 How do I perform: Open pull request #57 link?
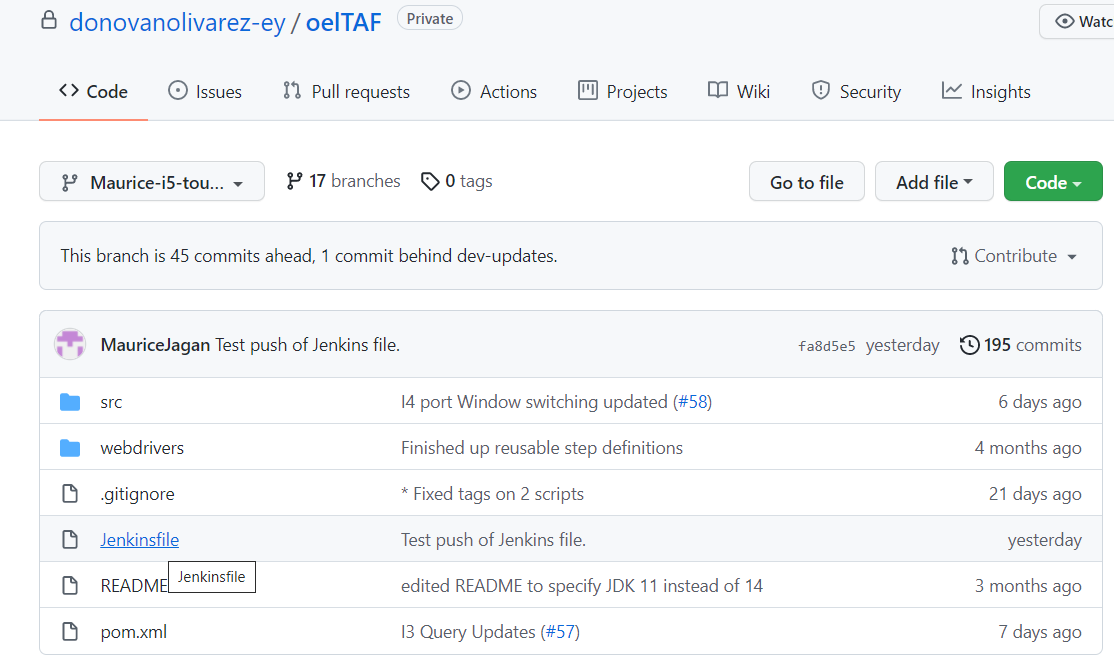561,632
